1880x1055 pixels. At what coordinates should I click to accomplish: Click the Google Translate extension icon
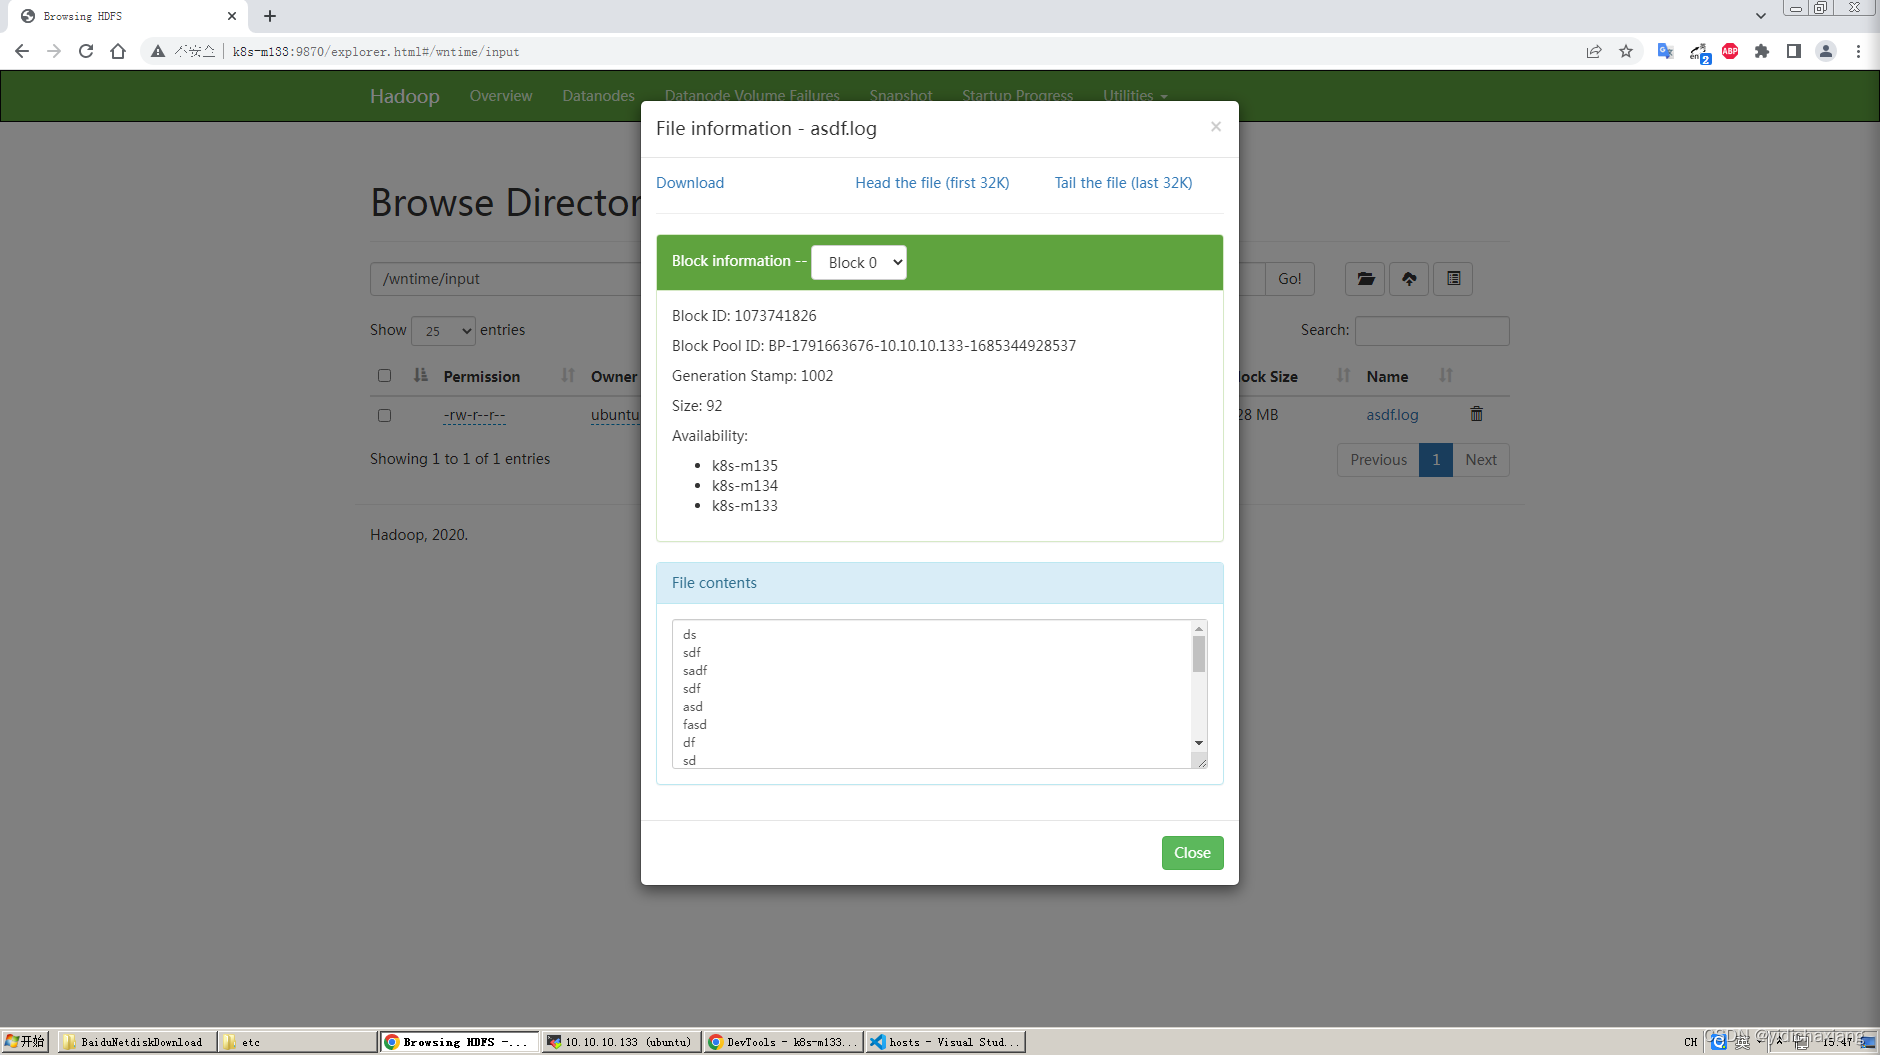[x=1665, y=51]
